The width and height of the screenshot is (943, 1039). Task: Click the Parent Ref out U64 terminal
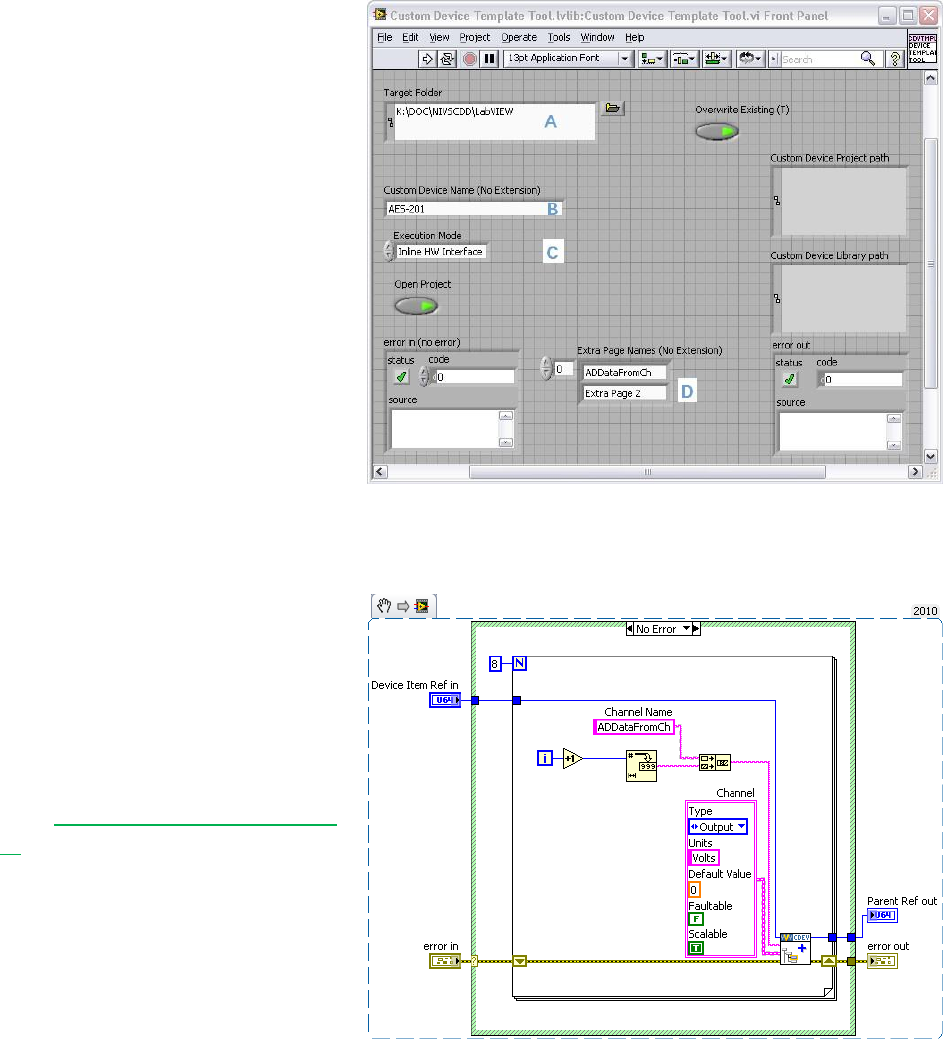tap(882, 915)
